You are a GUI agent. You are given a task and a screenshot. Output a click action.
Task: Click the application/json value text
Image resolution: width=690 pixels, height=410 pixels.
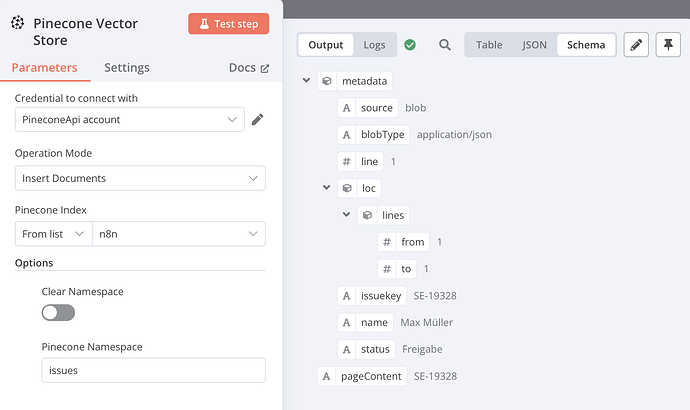(x=454, y=135)
